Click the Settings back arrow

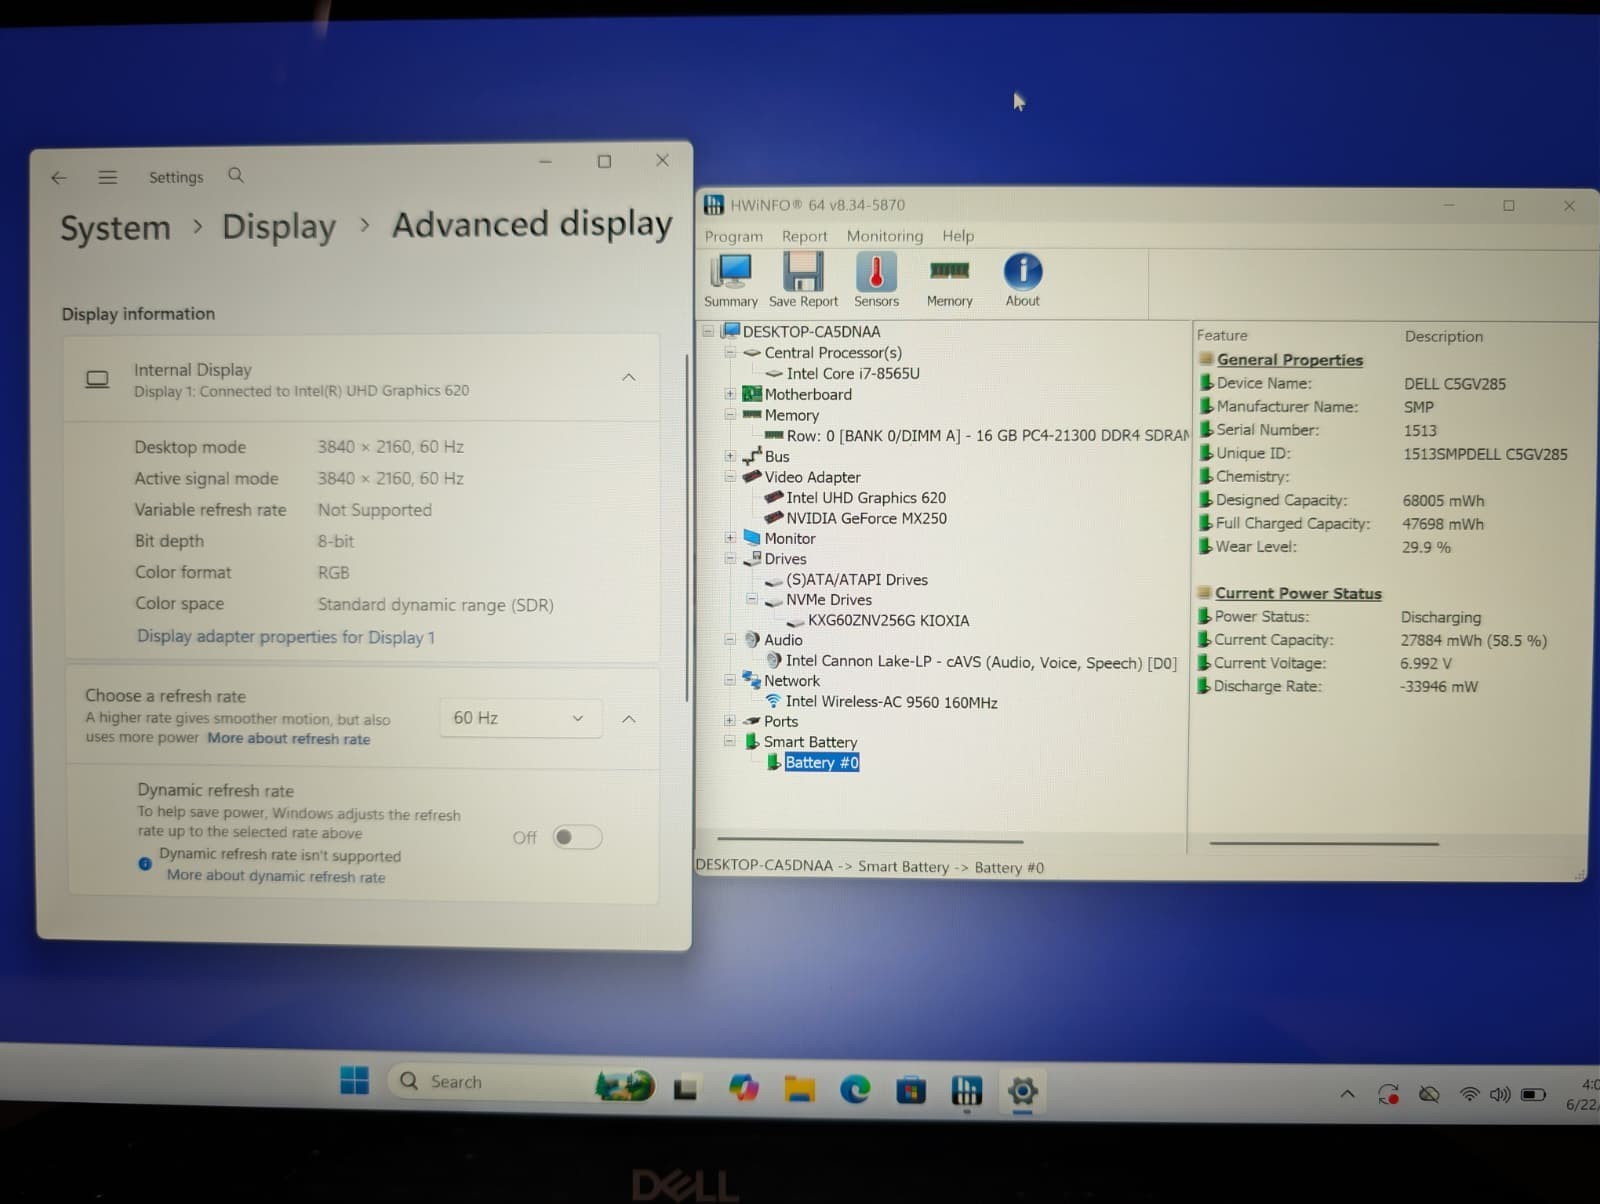[x=59, y=178]
